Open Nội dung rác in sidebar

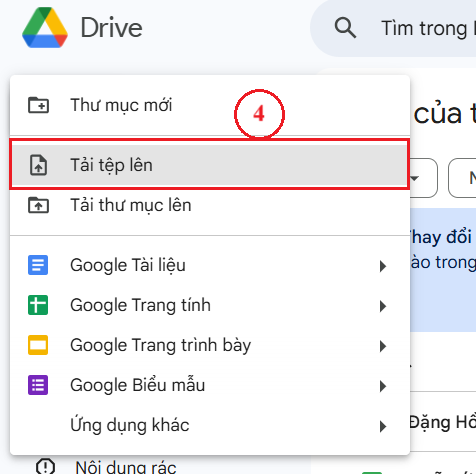click(x=126, y=467)
